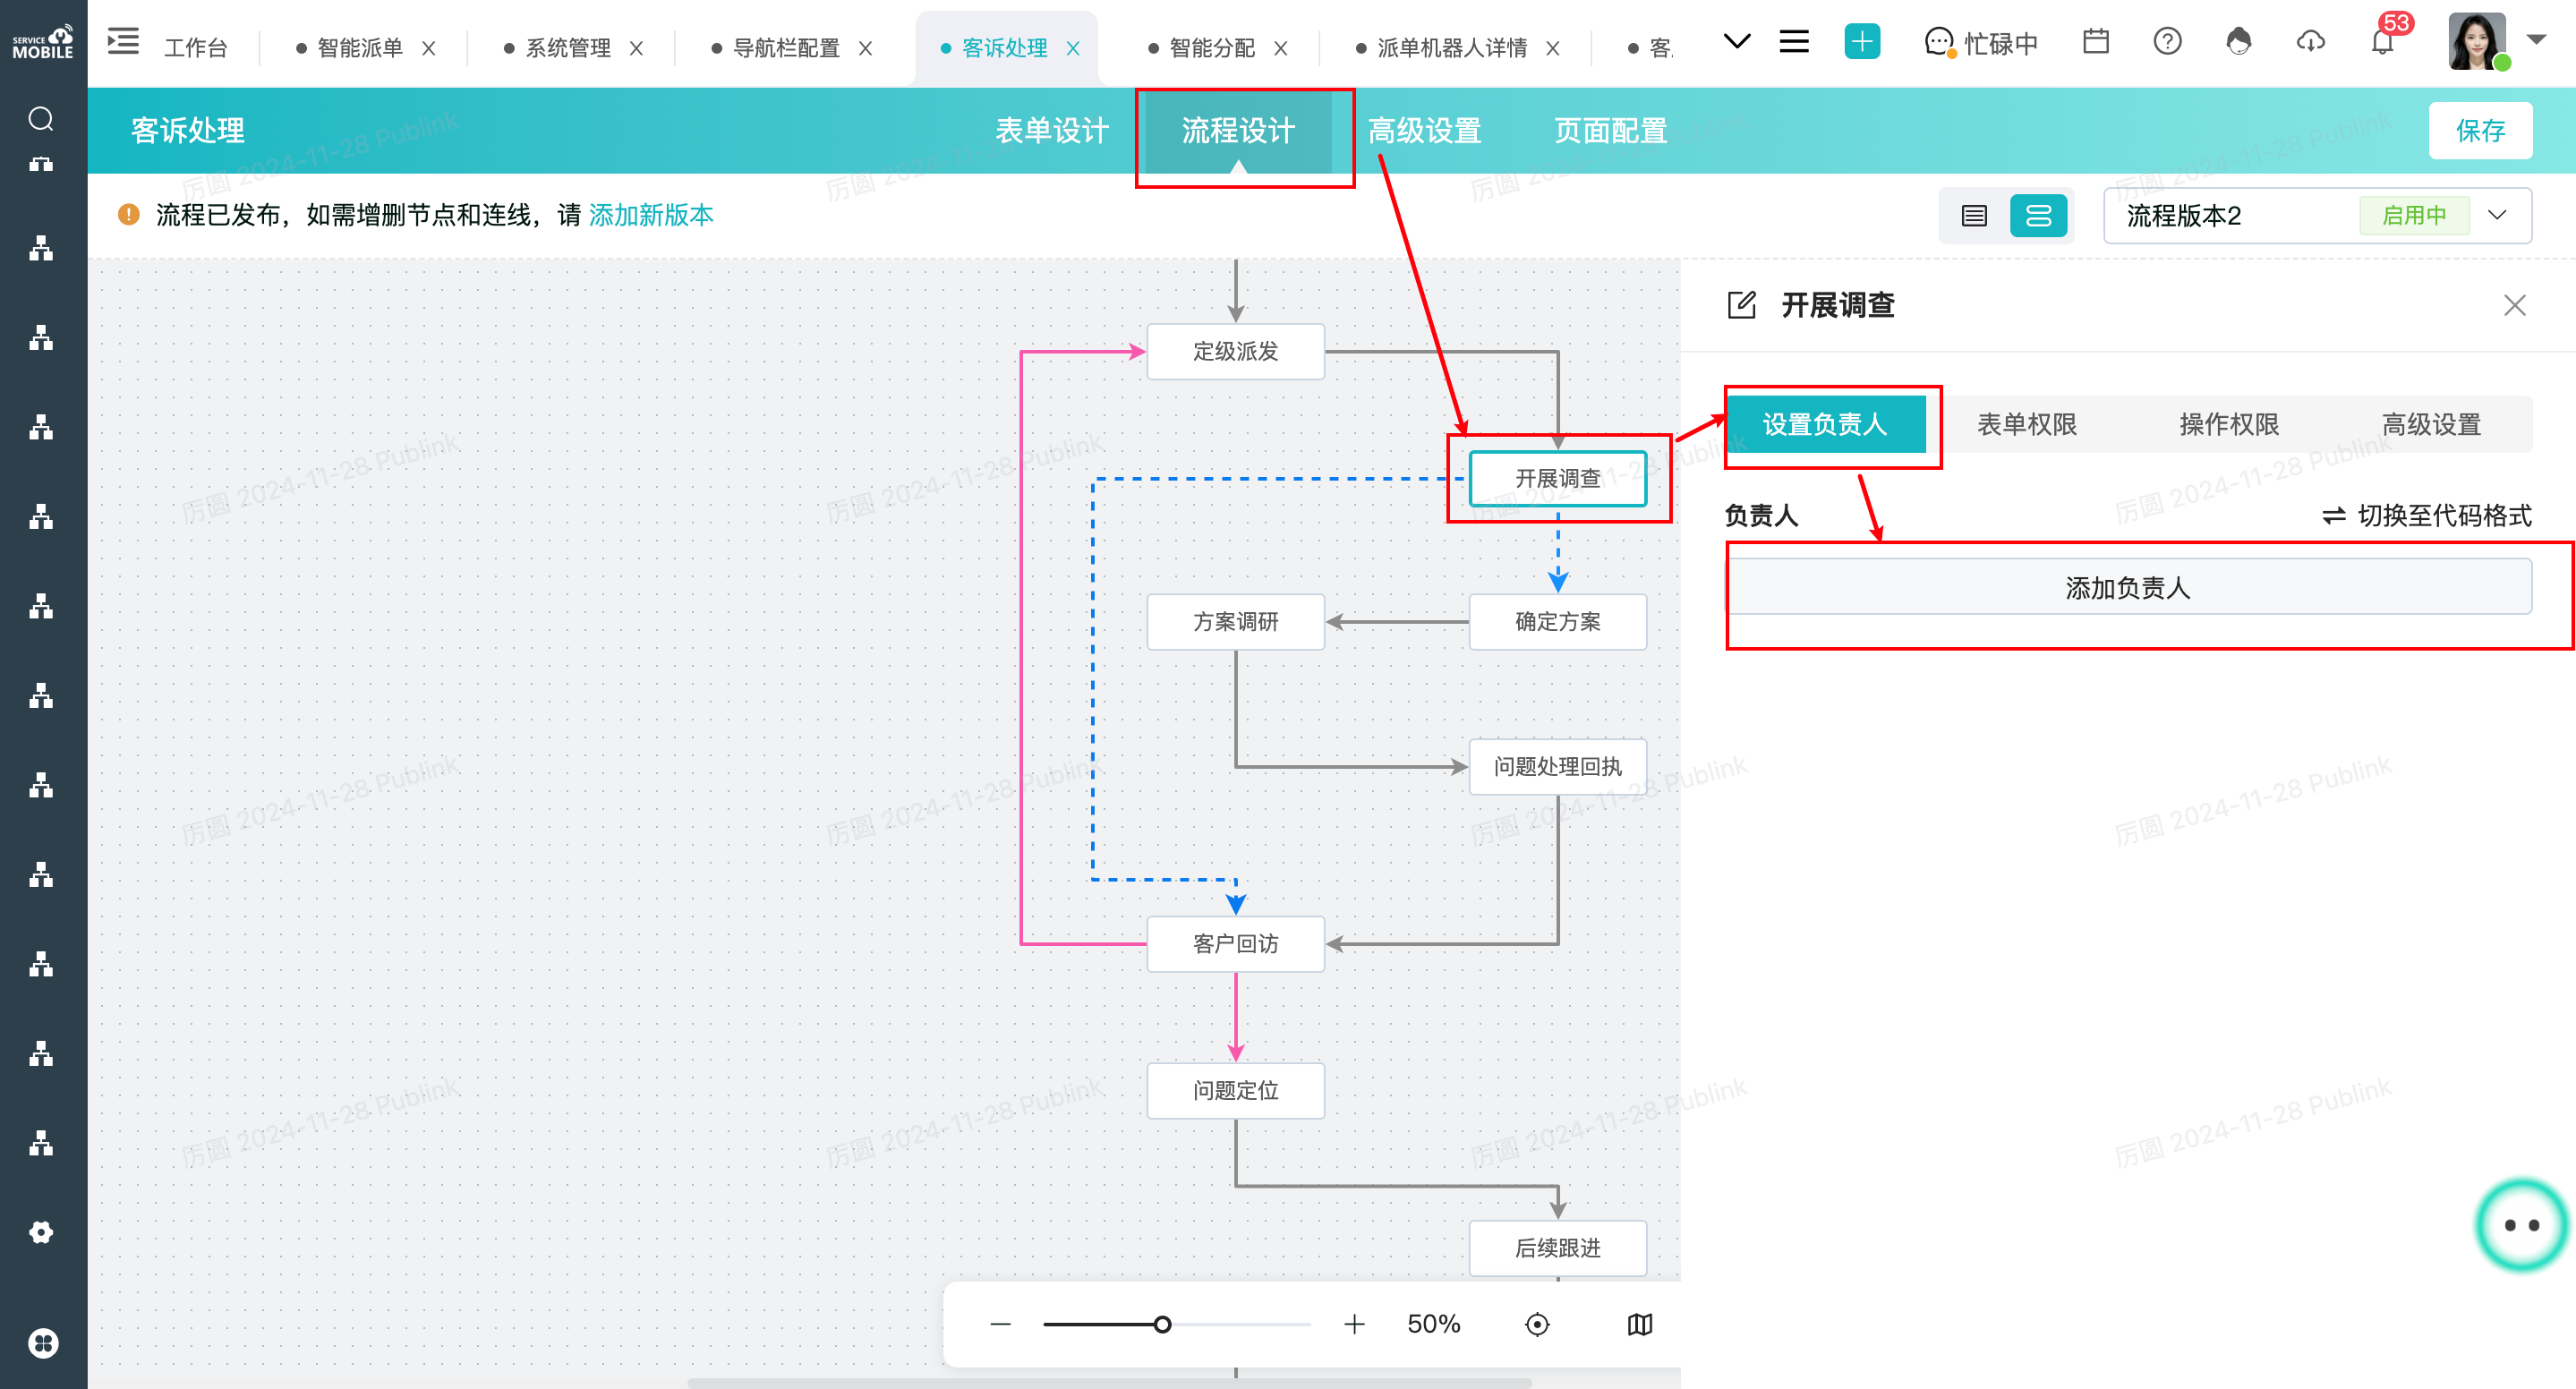This screenshot has height=1389, width=2576.
Task: Click the 添加新版本 link
Action: (651, 215)
